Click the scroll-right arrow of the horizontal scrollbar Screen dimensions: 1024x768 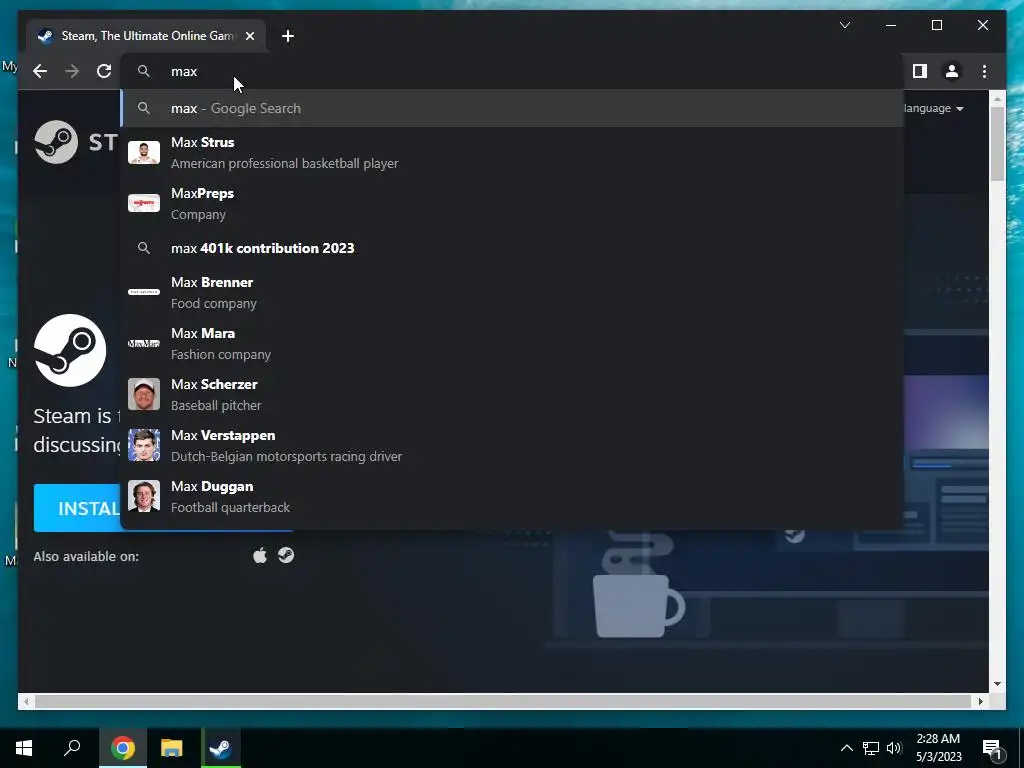pyautogui.click(x=981, y=701)
